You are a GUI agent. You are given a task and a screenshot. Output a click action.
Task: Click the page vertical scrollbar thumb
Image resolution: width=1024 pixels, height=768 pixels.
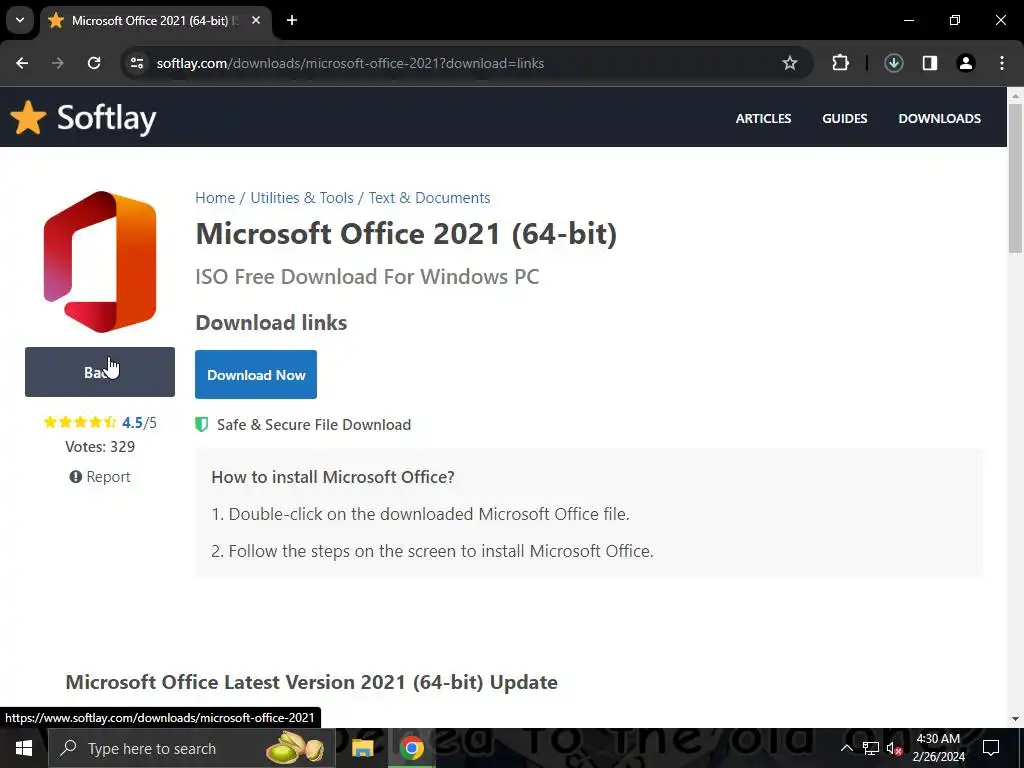tap(1015, 178)
